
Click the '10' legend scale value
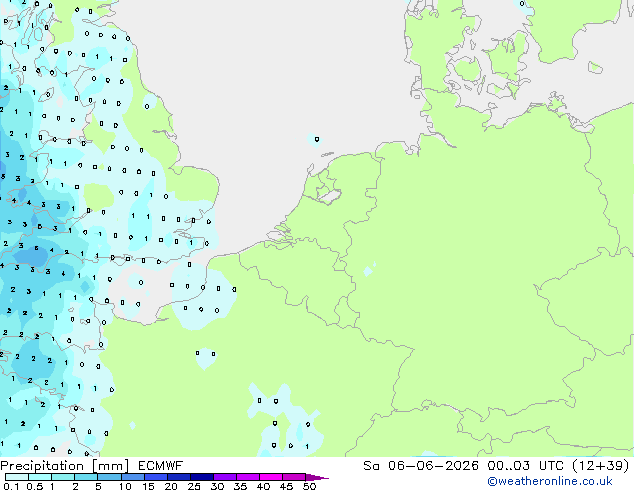click(125, 486)
